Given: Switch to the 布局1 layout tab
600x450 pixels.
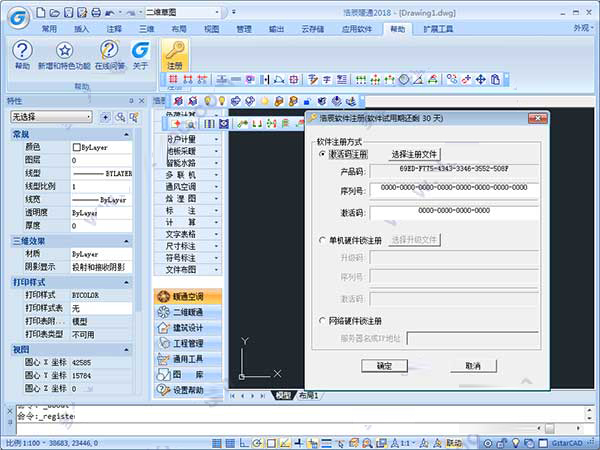Looking at the screenshot, I should coord(308,395).
